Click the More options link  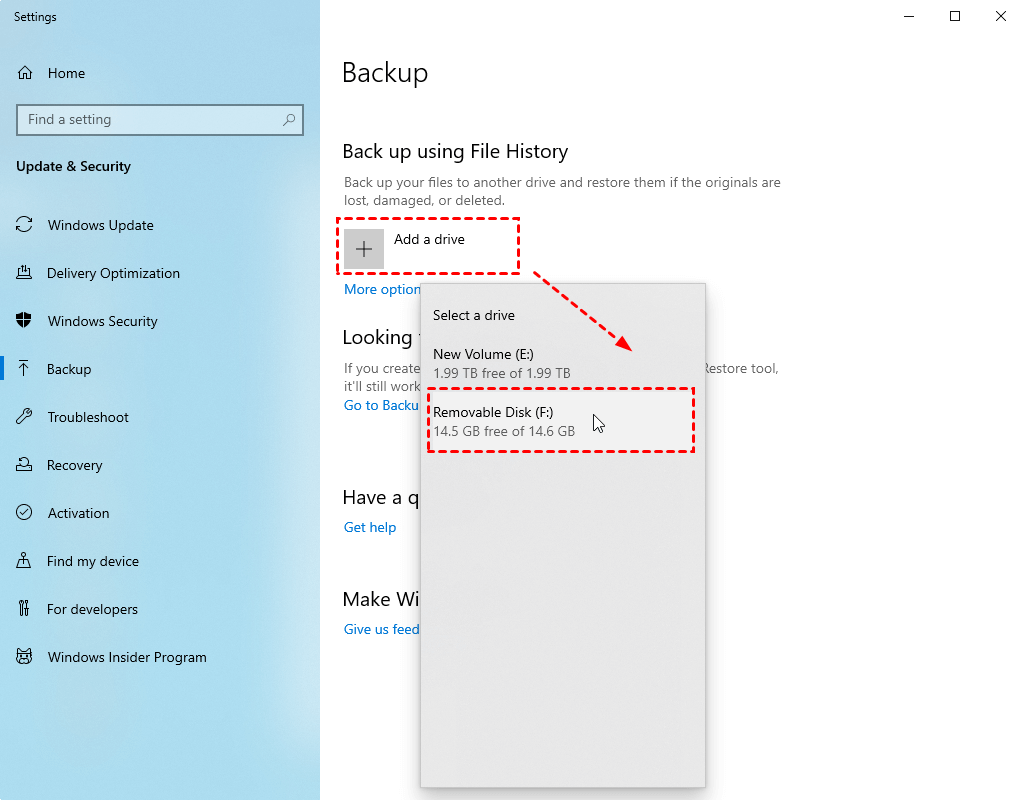382,289
